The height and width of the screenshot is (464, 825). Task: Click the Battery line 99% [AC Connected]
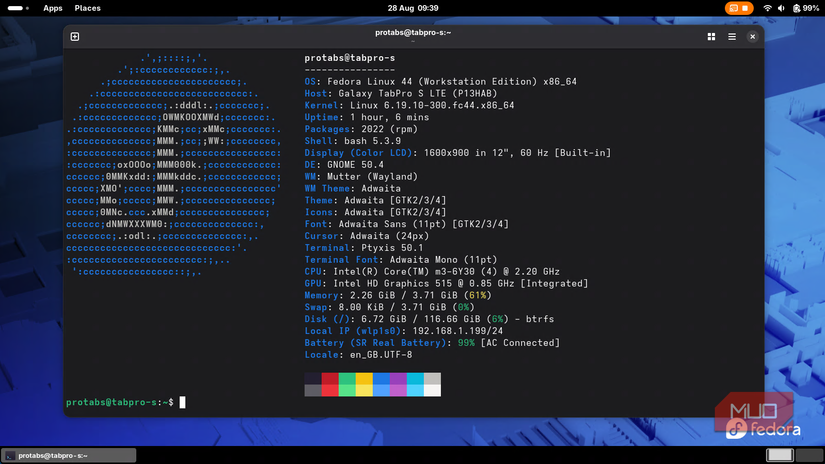(x=432, y=343)
